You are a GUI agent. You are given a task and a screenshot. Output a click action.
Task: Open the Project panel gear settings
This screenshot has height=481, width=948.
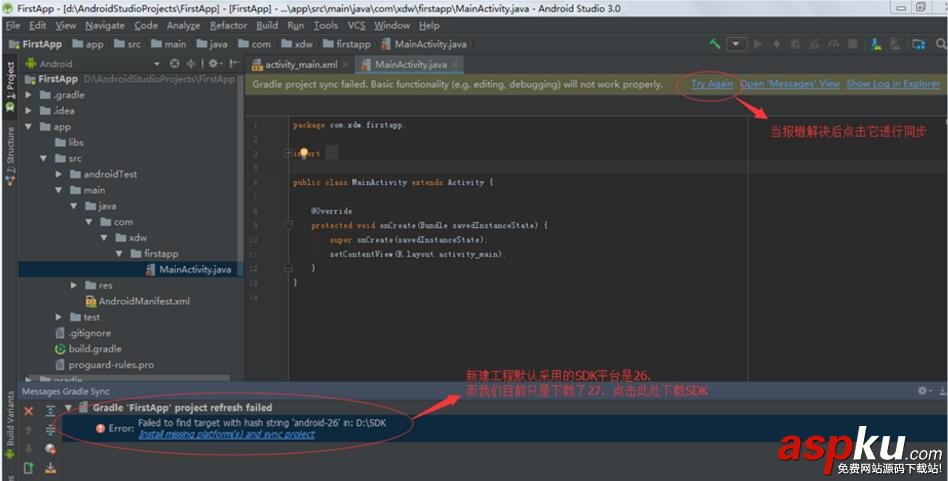coord(215,63)
